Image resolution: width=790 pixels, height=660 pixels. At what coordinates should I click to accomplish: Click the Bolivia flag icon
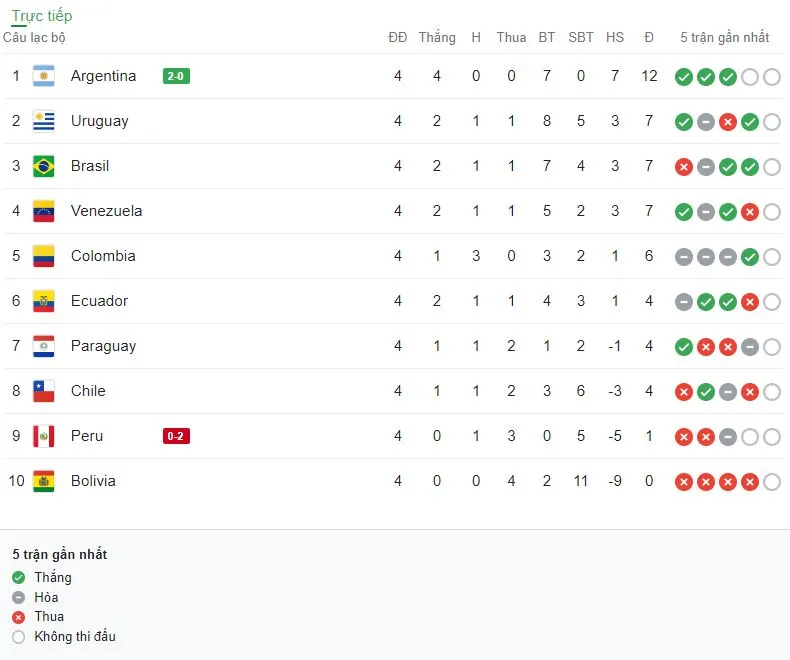43,481
